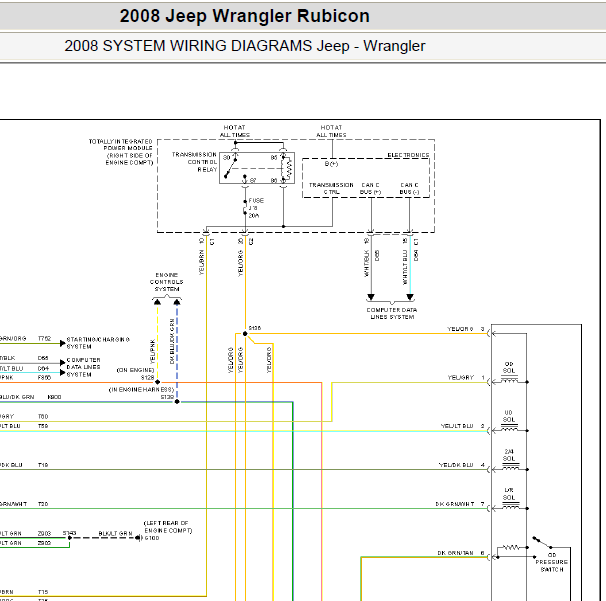606x601 pixels.
Task: Select the "DK GRN/TAN 6" wire label
Action: coord(461,553)
